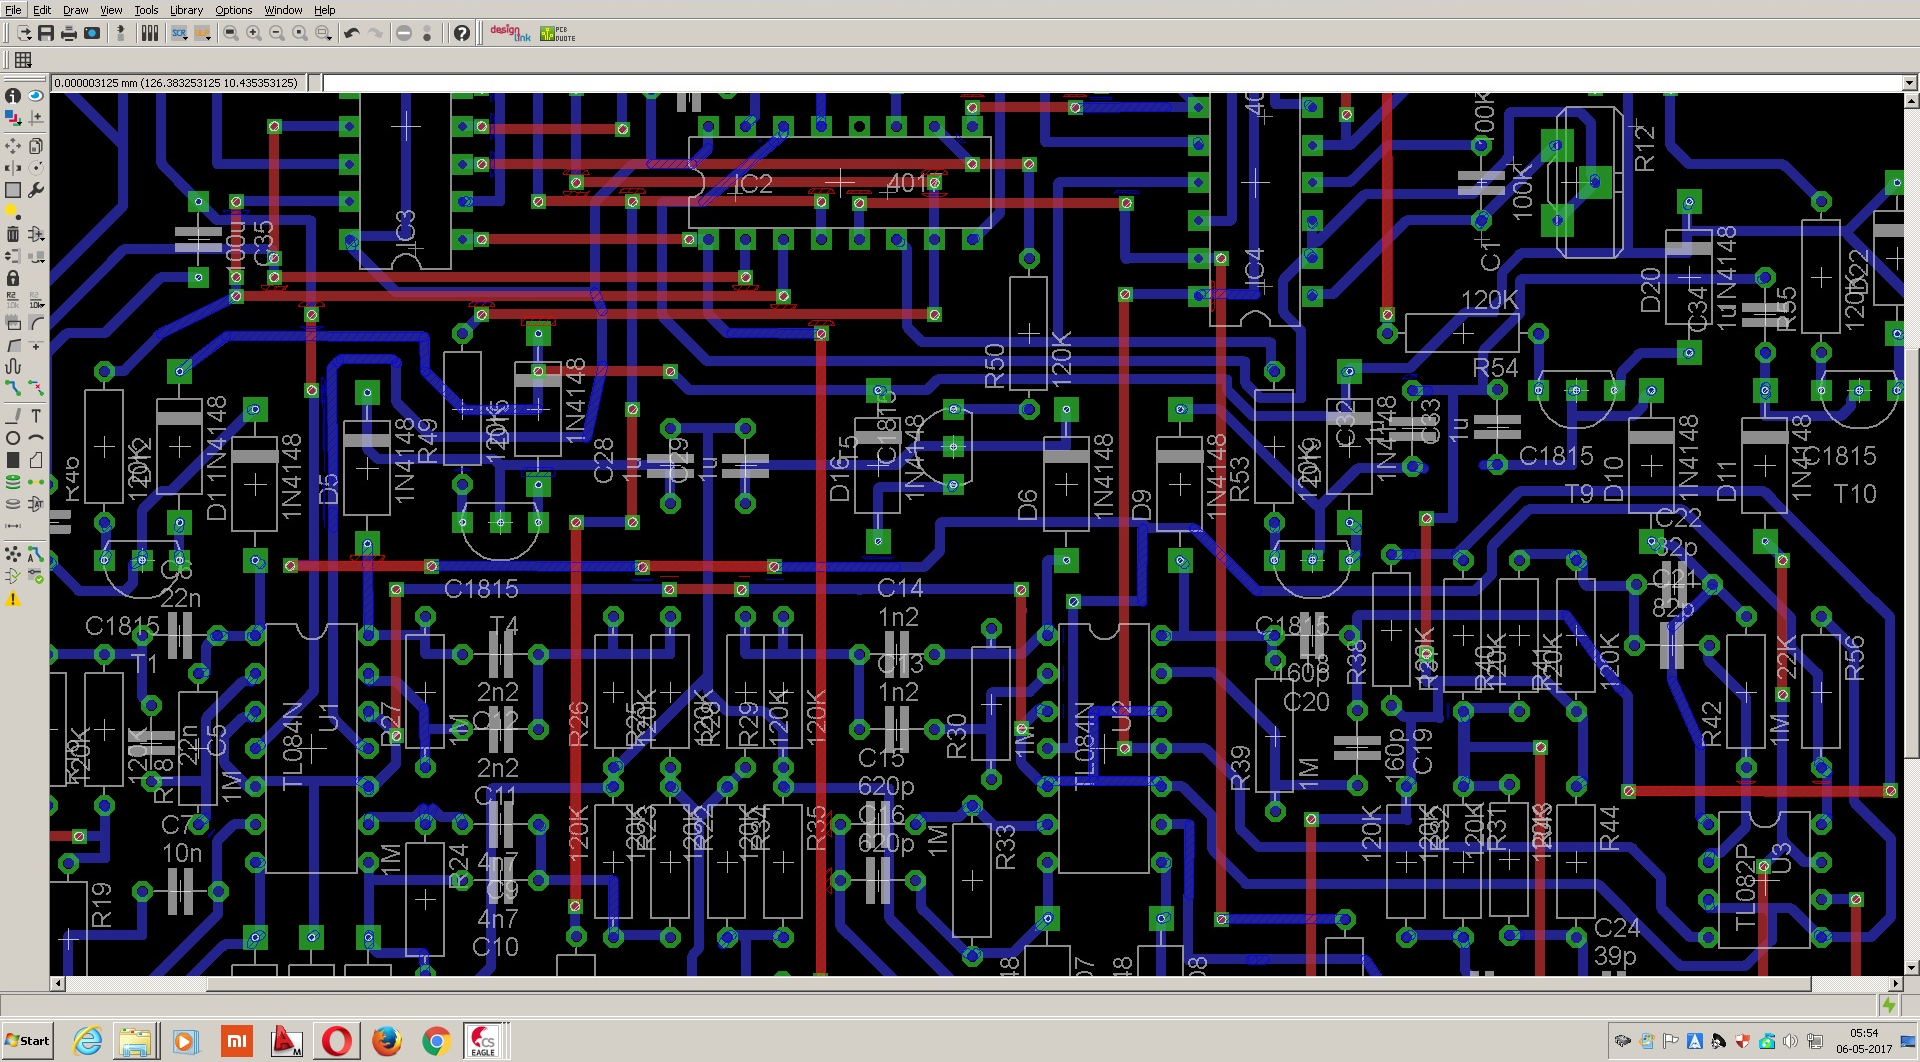Click the Windows Start button
Viewport: 1920px width, 1062px height.
pos(27,1041)
